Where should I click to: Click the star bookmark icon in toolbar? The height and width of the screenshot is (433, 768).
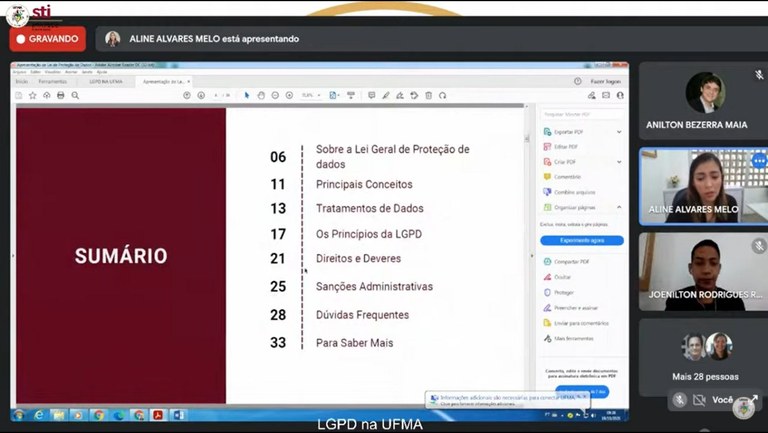32,95
